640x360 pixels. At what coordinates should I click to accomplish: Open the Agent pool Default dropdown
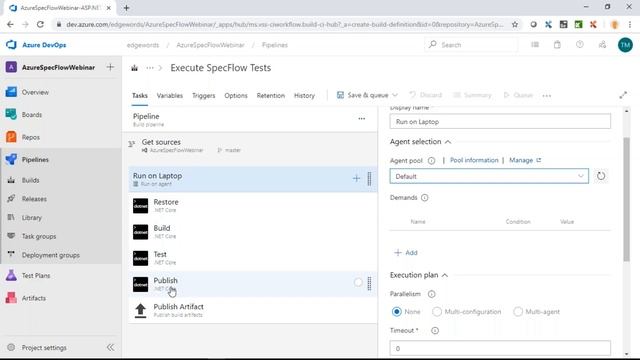[x=489, y=176]
